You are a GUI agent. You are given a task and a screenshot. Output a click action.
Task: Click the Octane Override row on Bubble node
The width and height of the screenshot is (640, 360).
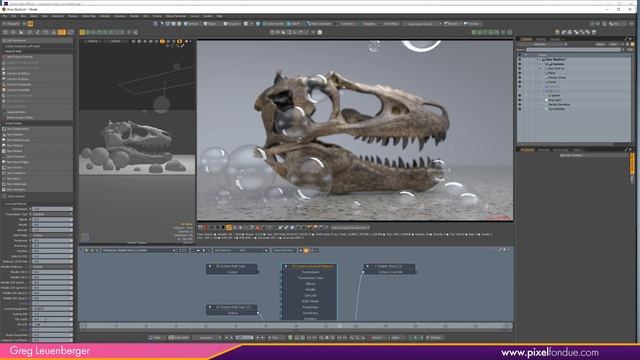[x=390, y=272]
